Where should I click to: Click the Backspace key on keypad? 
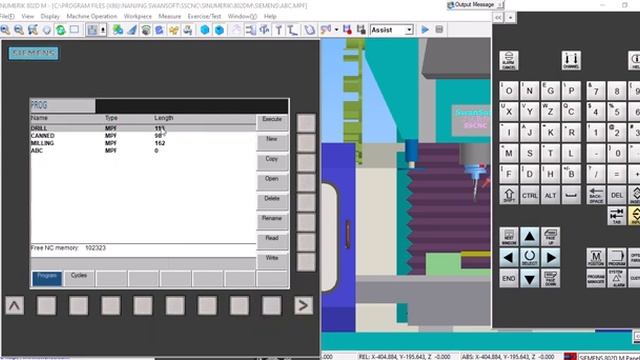[596, 195]
